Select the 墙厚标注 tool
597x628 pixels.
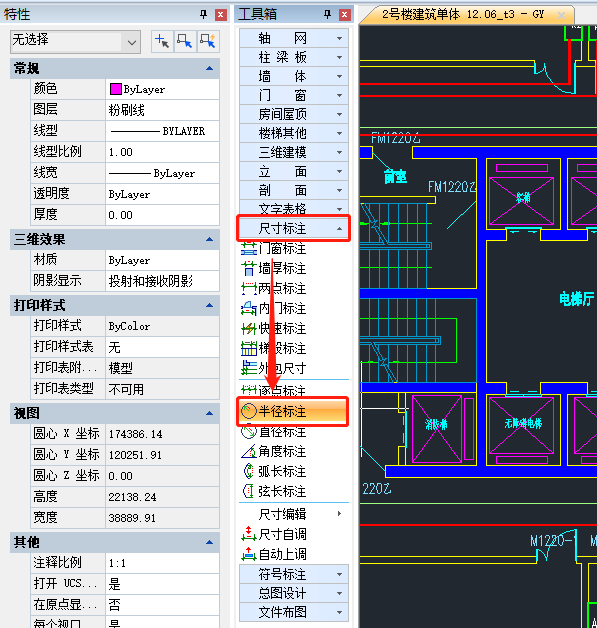(x=274, y=268)
